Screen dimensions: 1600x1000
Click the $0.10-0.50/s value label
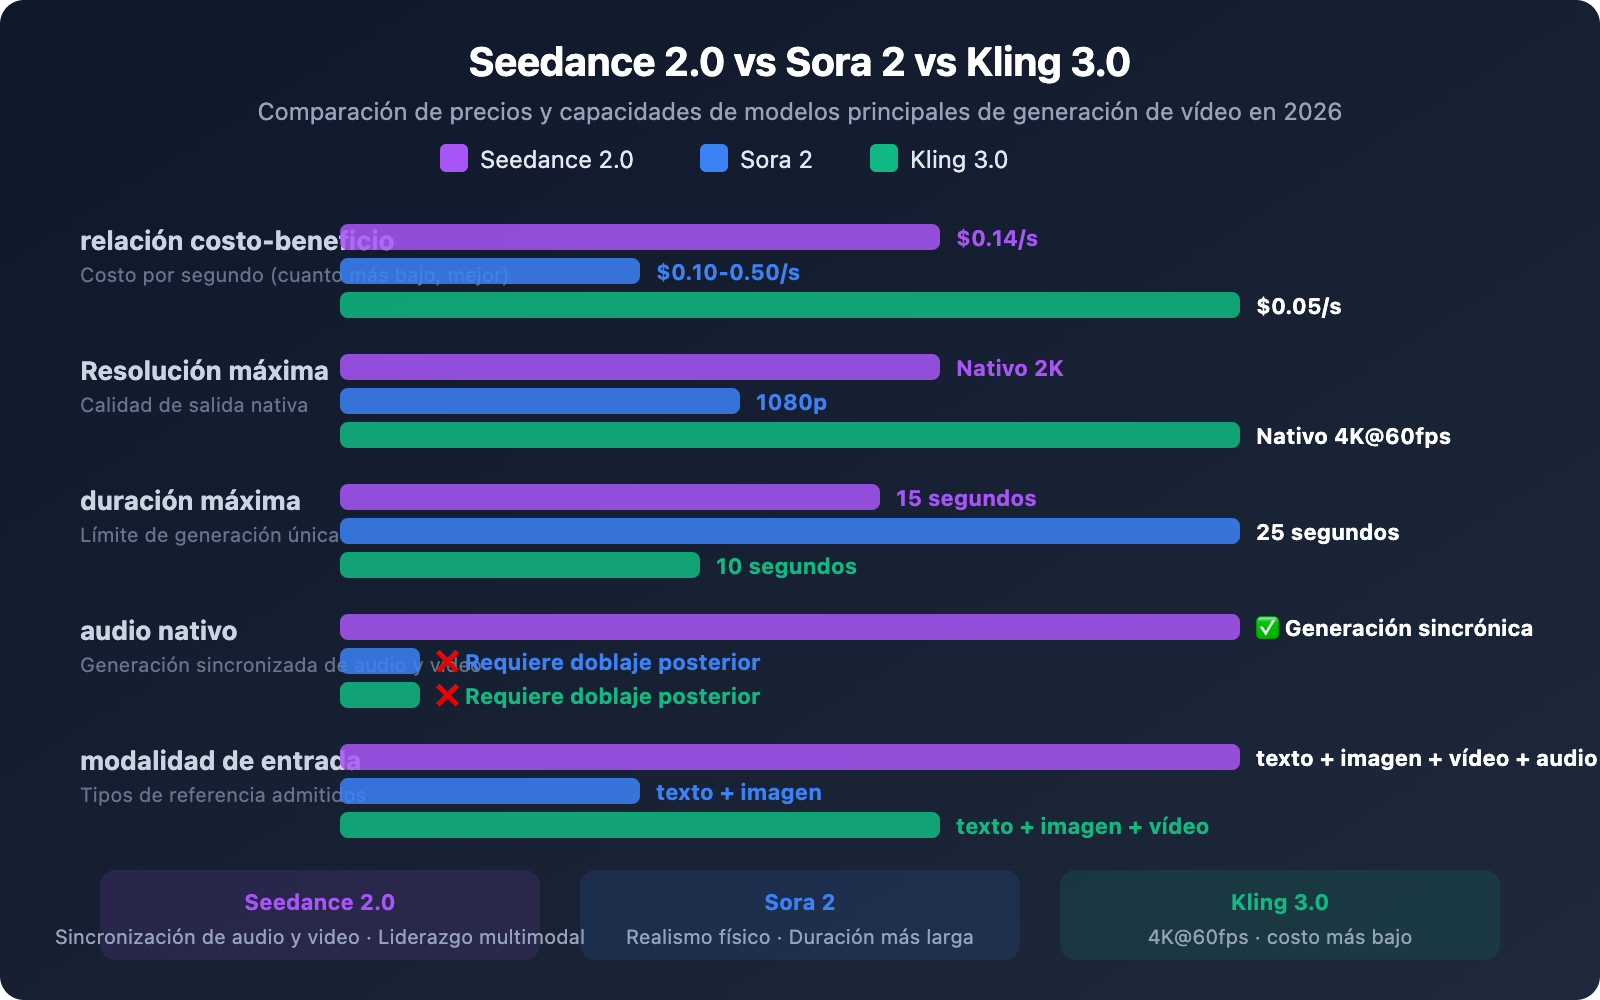click(727, 271)
